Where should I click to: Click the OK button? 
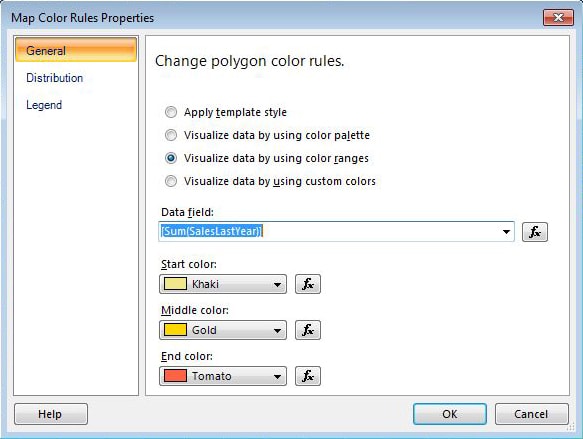[x=450, y=414]
